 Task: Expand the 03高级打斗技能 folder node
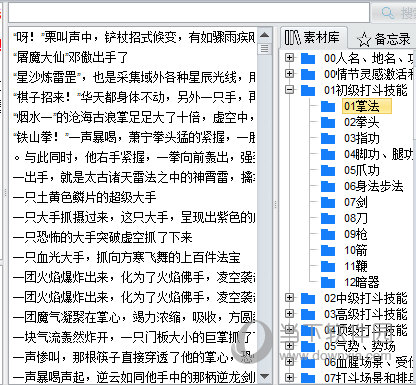pos(290,314)
